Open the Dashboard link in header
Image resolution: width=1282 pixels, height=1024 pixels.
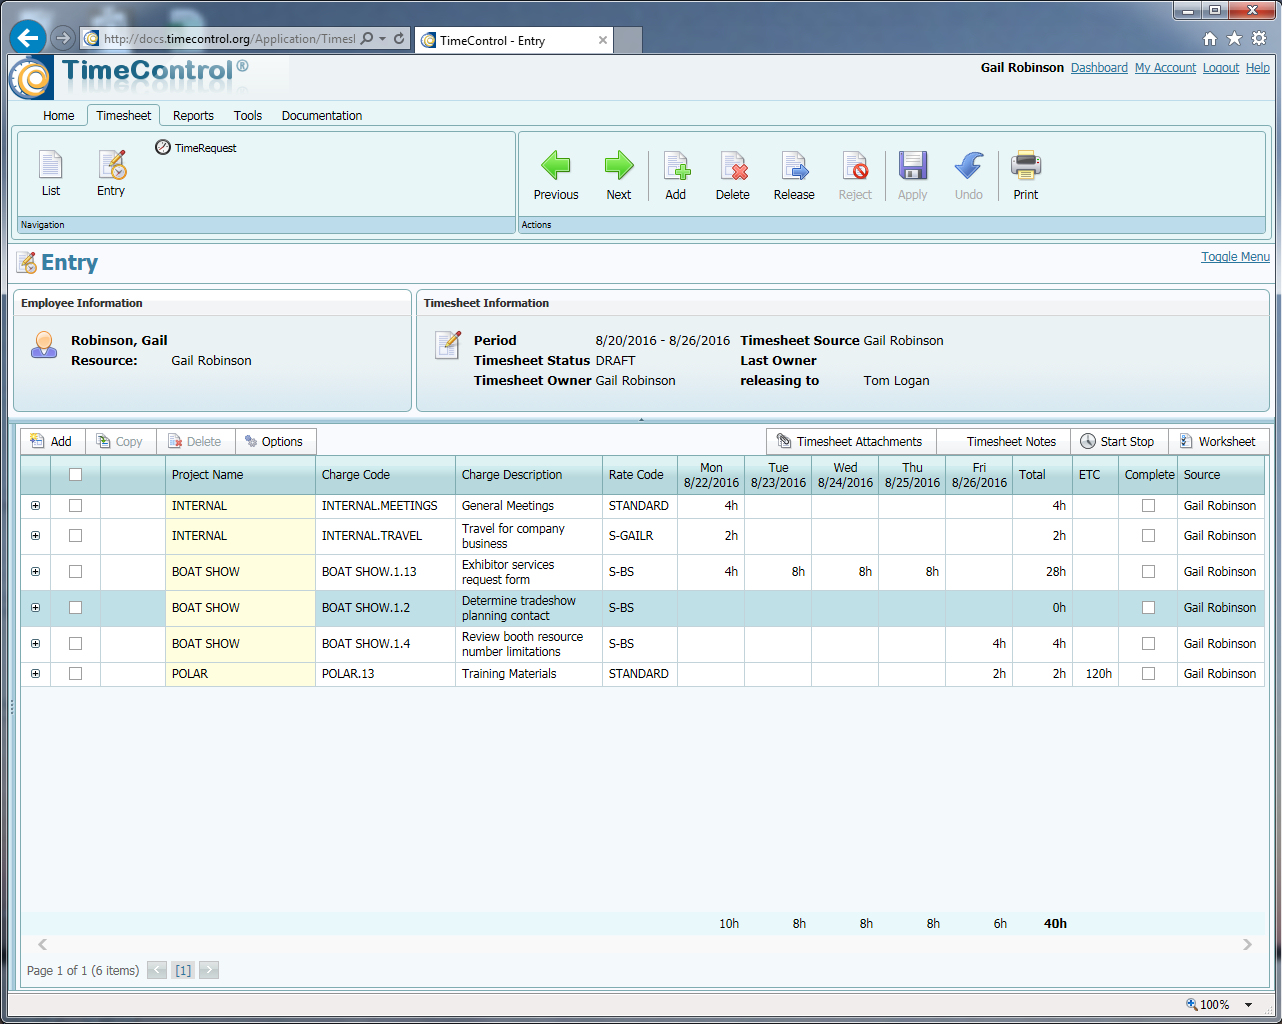(1099, 68)
